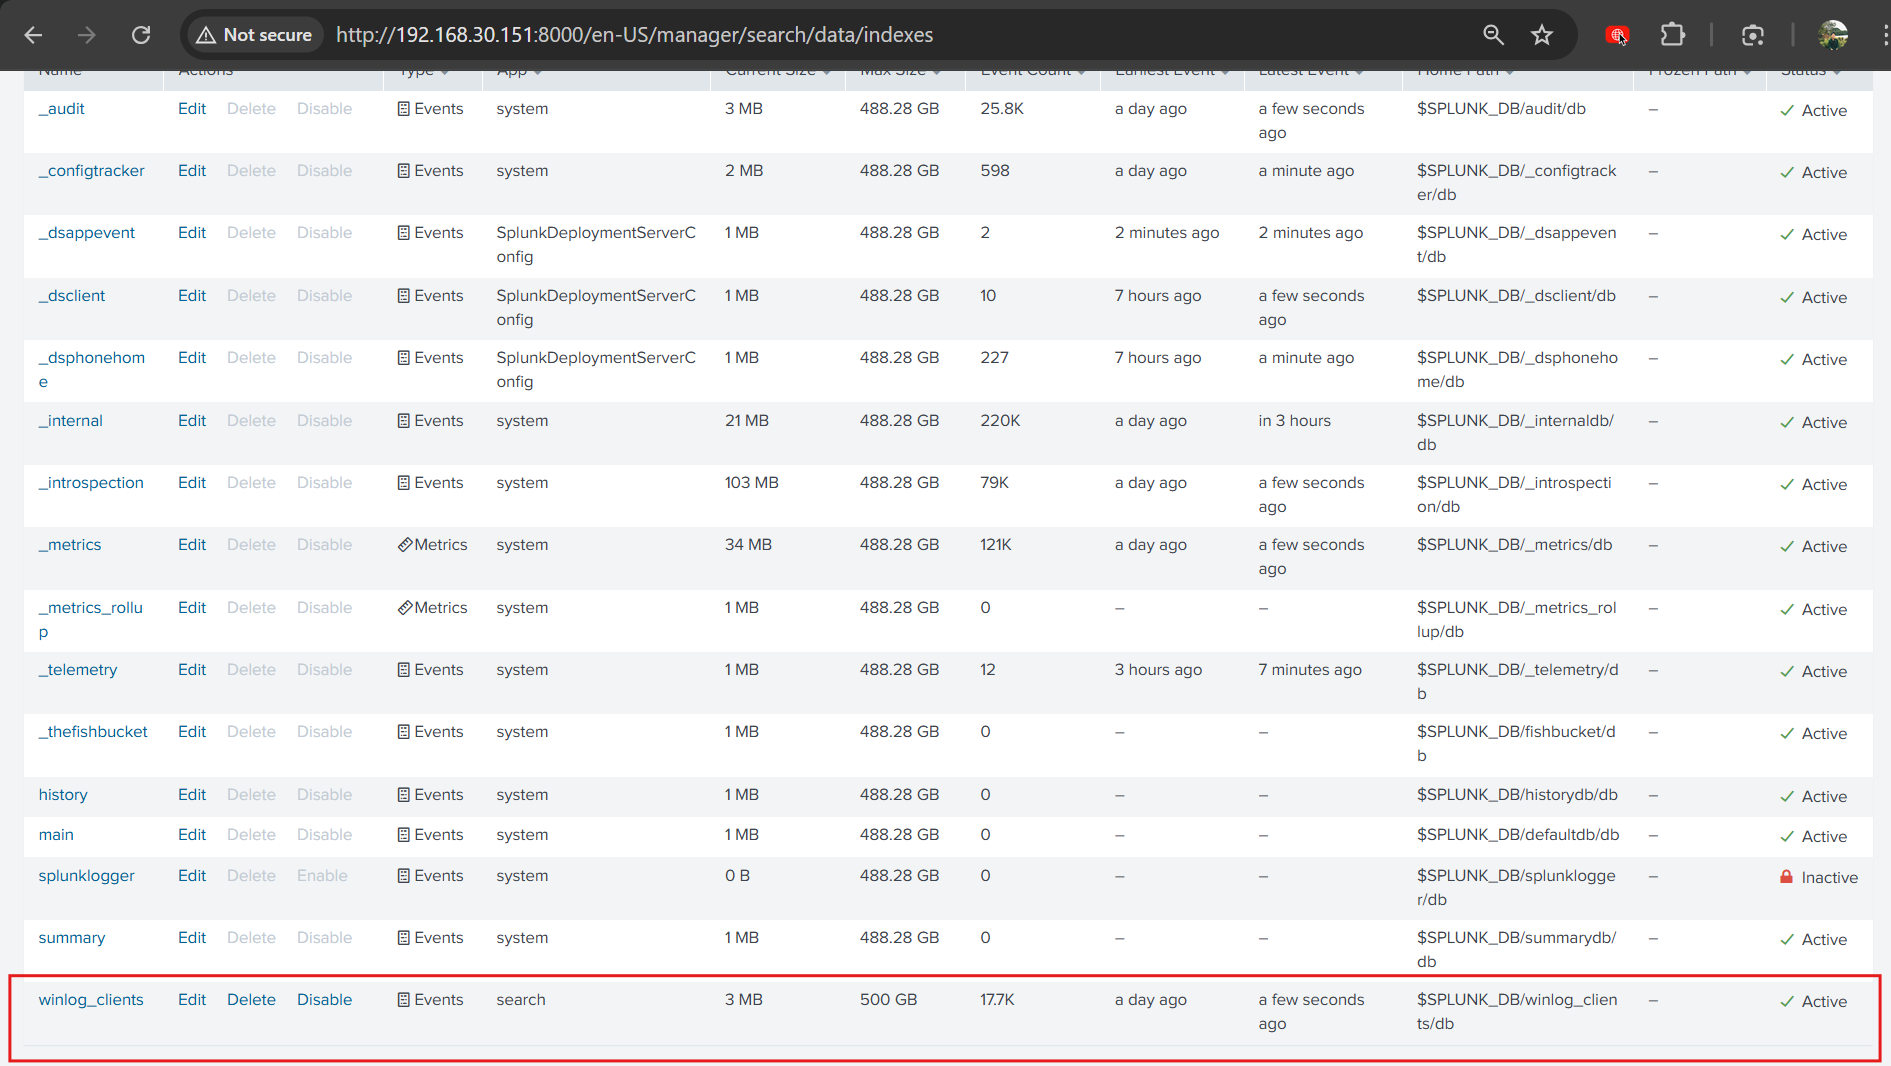Edit the _internal index
1891x1066 pixels.
[192, 421]
